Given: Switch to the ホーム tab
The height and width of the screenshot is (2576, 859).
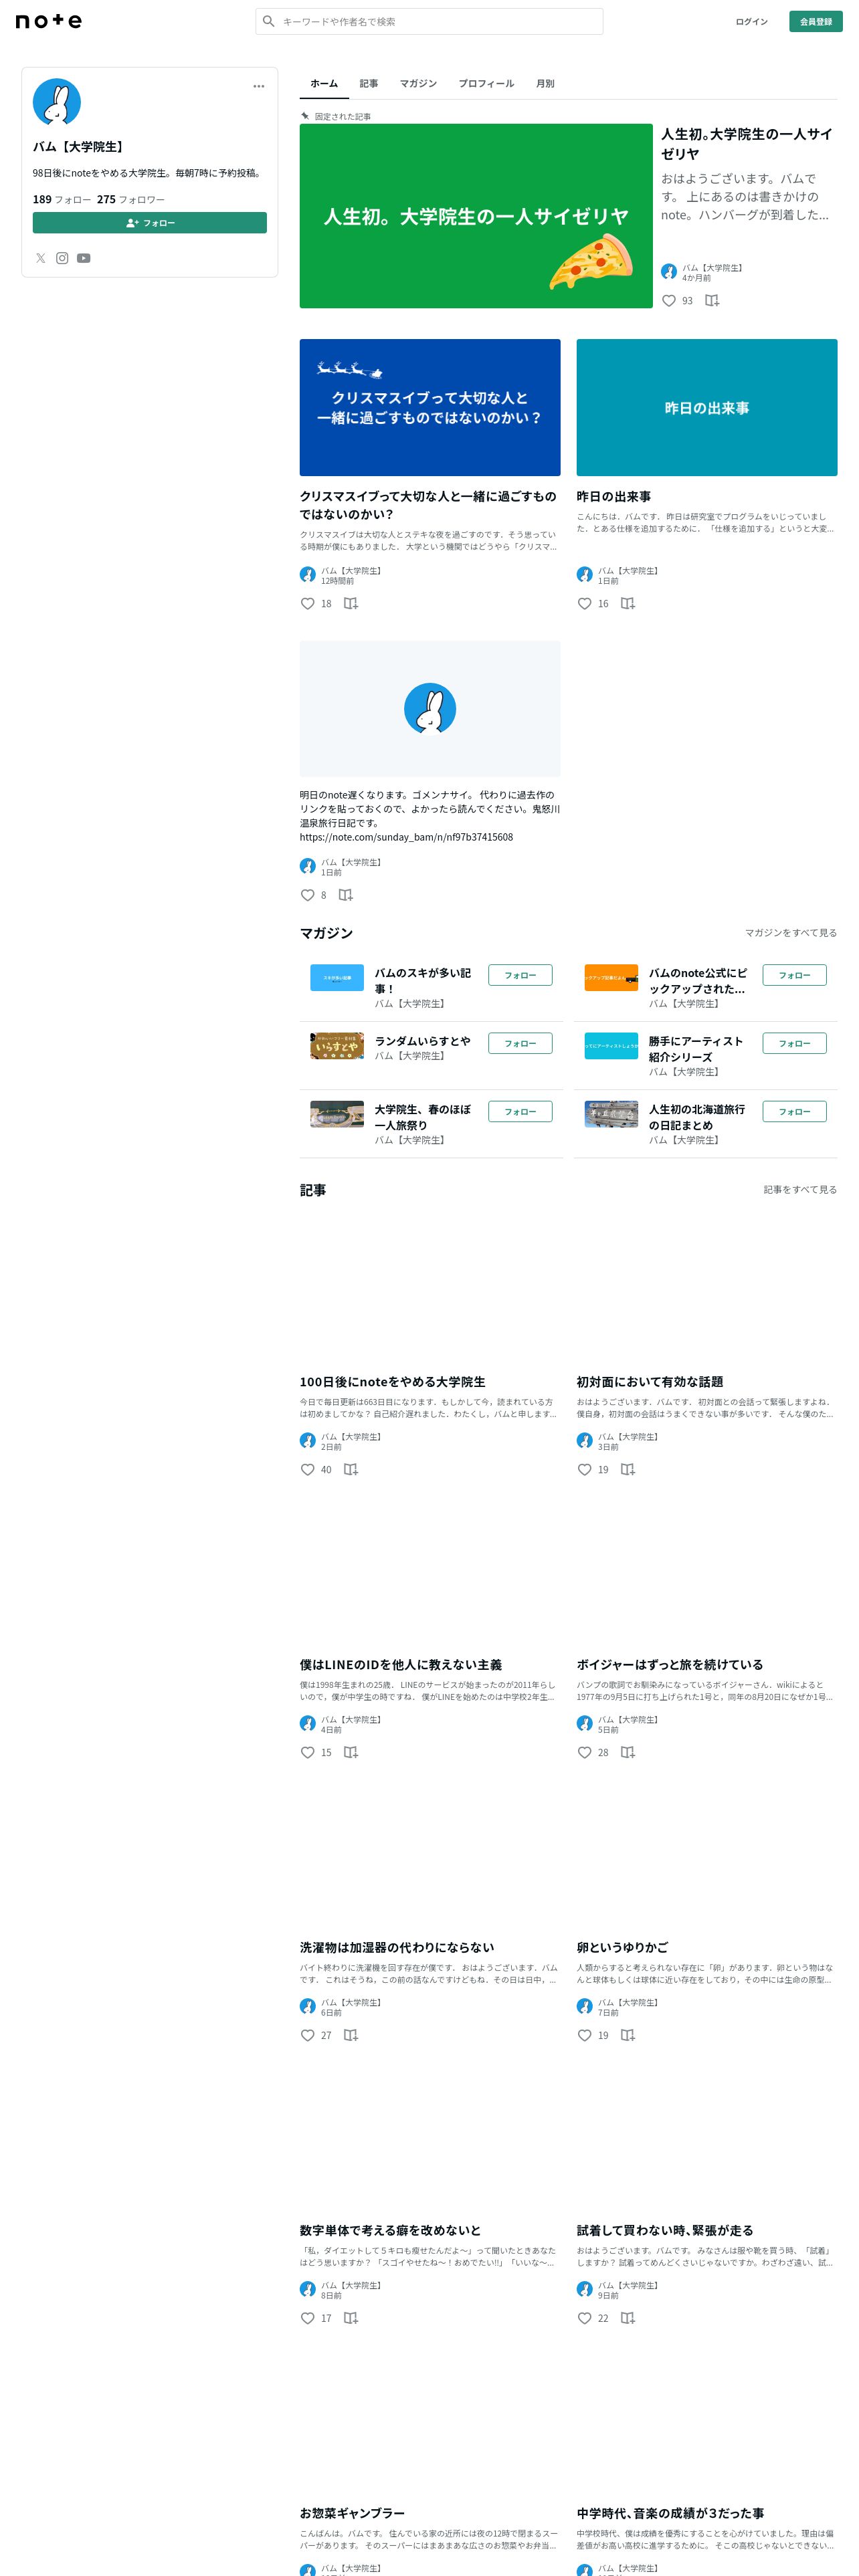Looking at the screenshot, I should [x=324, y=83].
